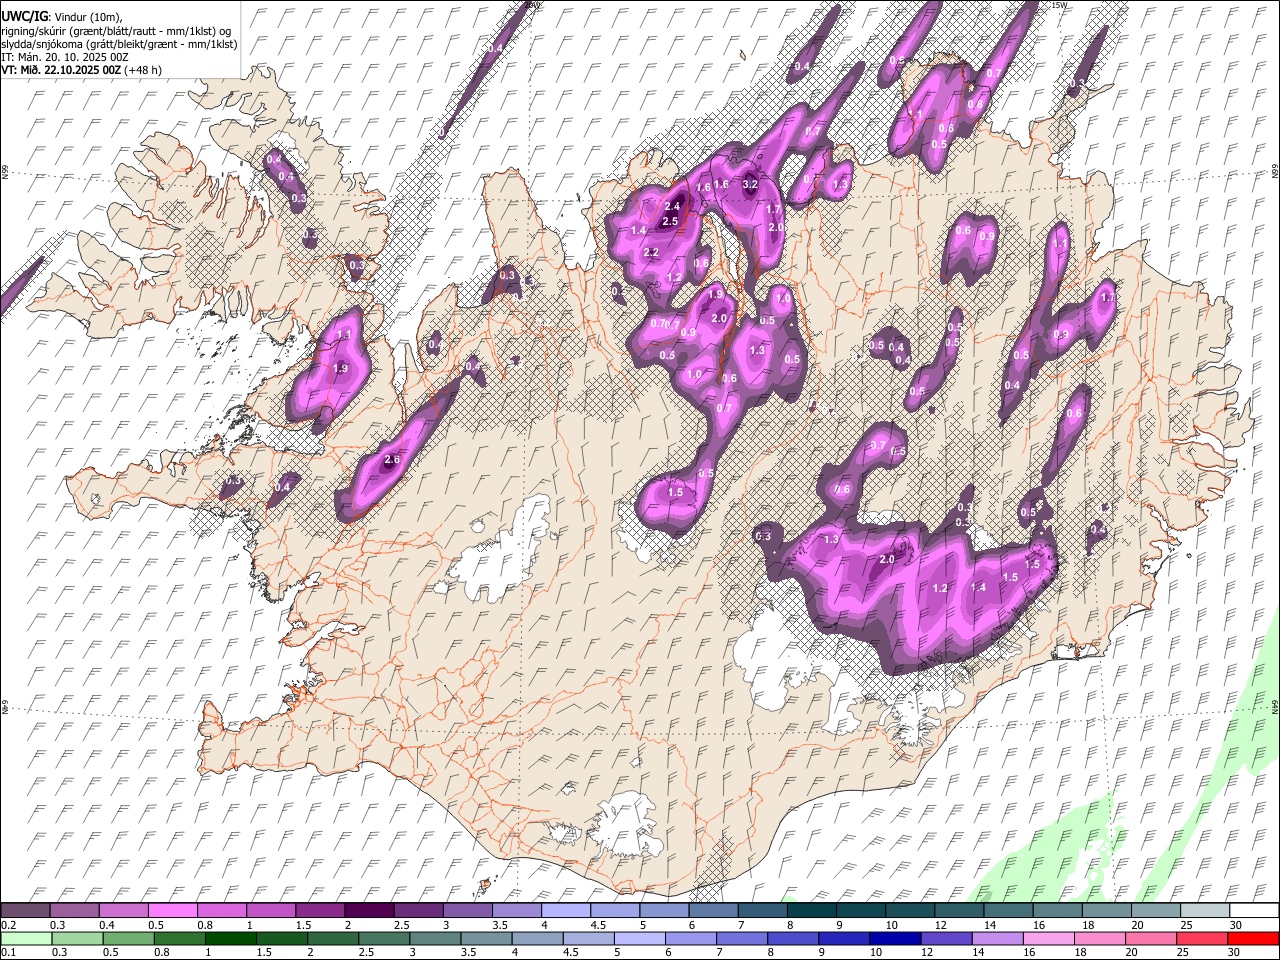Click the 2.2 precipitation value on the map
Viewport: 1280px width, 960px height.
pos(651,252)
